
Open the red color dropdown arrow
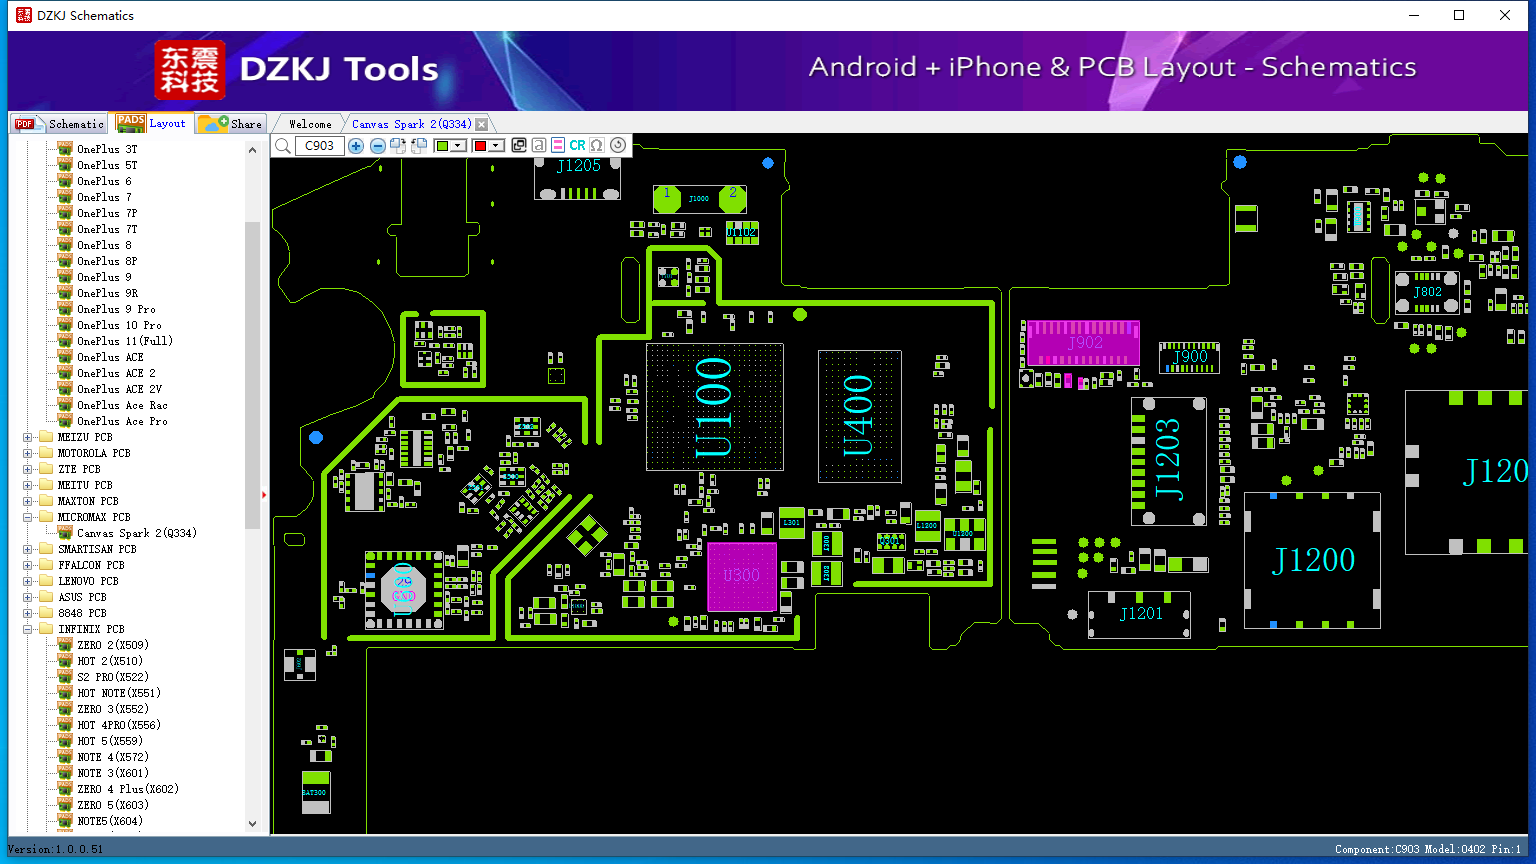496,146
